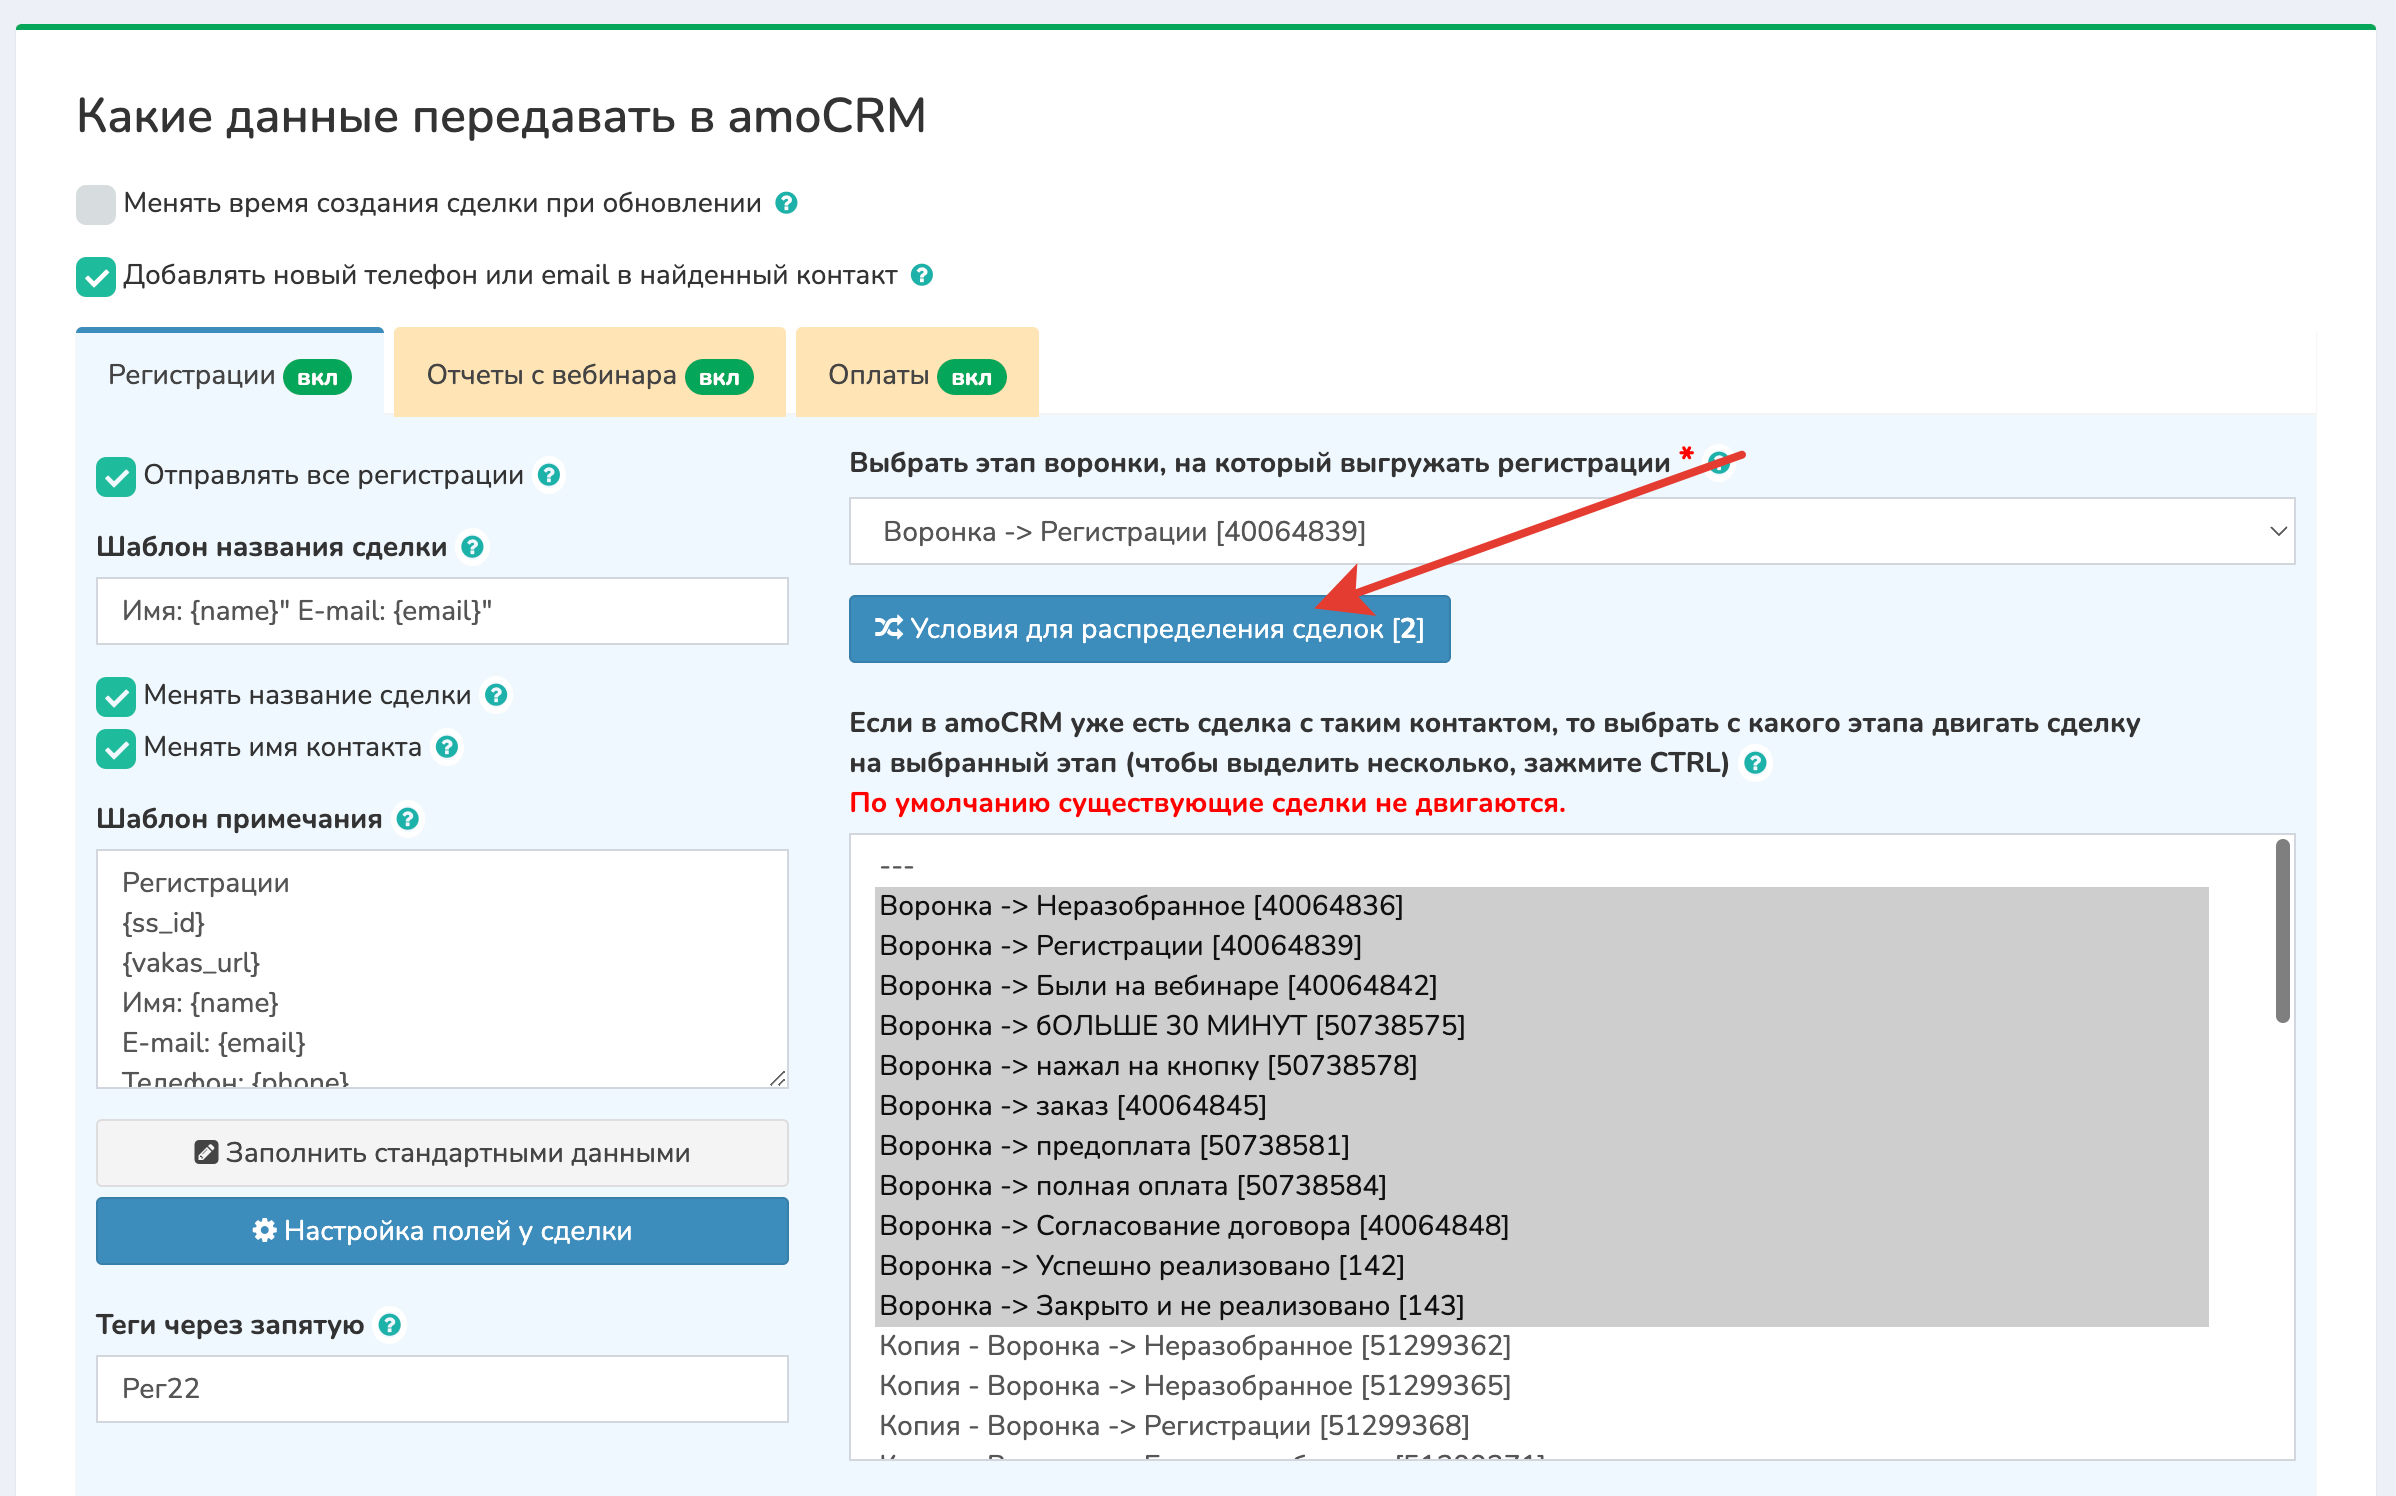
Task: Select 'Воронка -> Были на вебинаре' list option
Action: pos(1157,986)
